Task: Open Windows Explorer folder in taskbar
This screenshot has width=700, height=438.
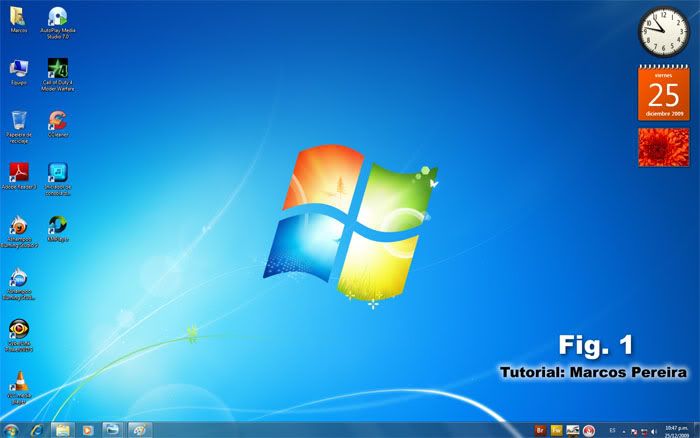Action: (62, 430)
